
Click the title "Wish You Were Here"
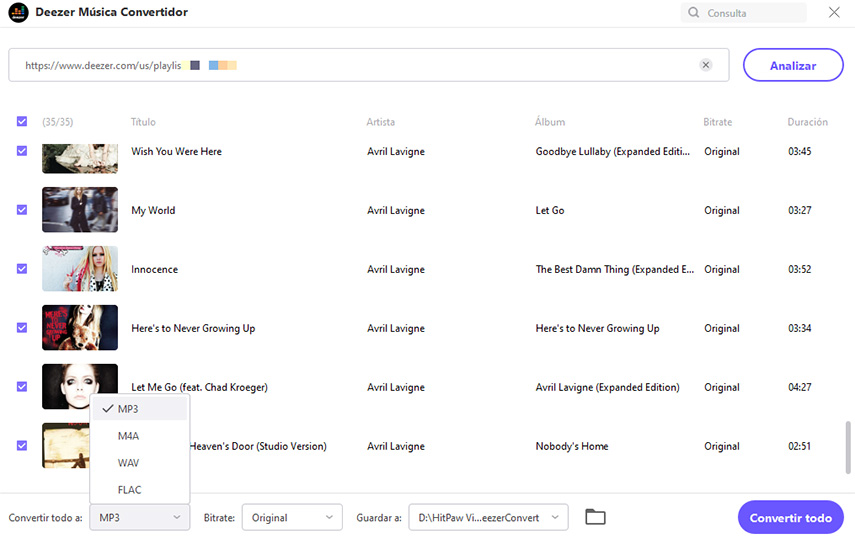[176, 151]
